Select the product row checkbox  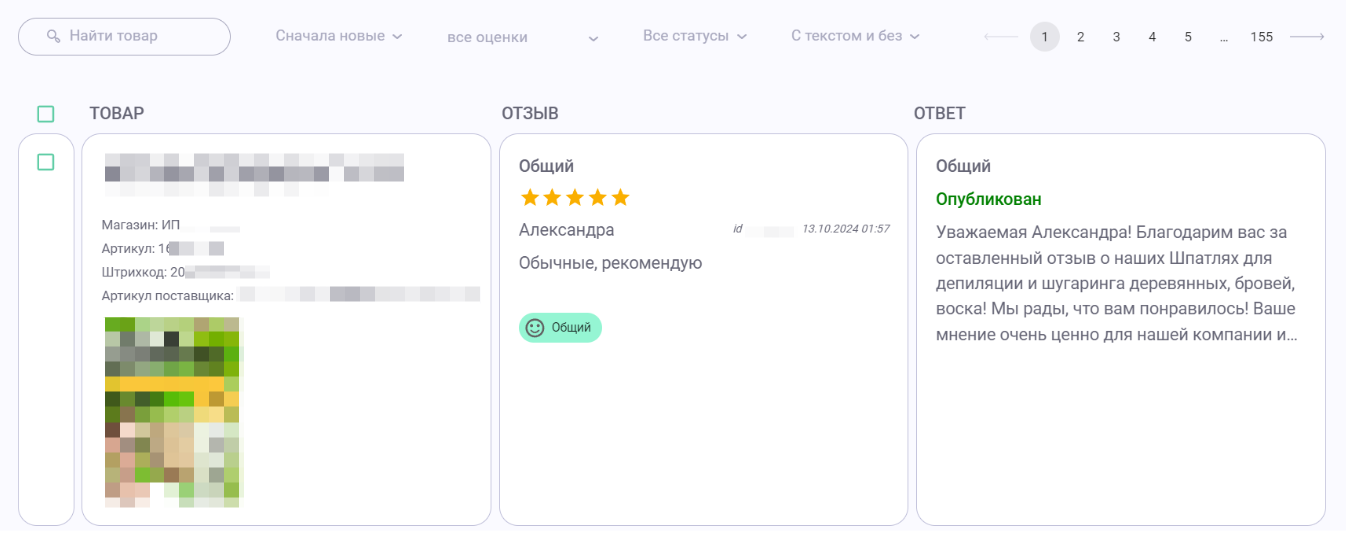(46, 162)
